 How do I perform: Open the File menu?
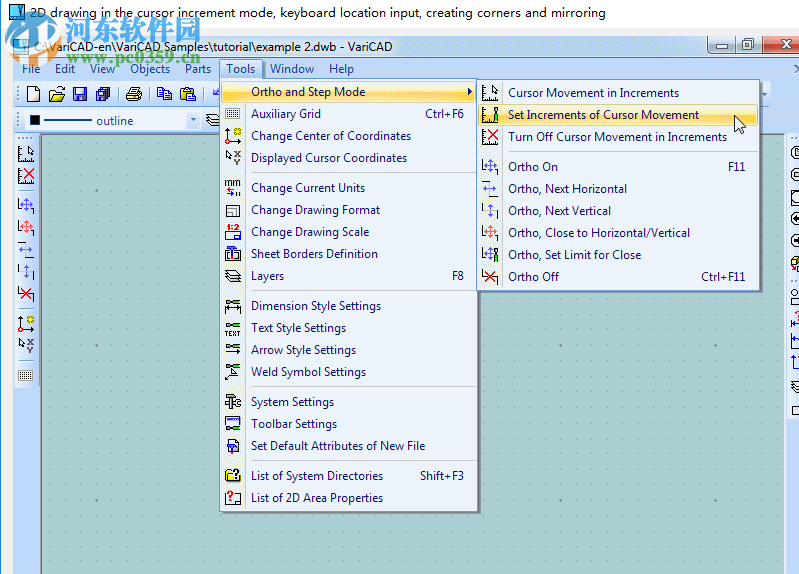[31, 69]
